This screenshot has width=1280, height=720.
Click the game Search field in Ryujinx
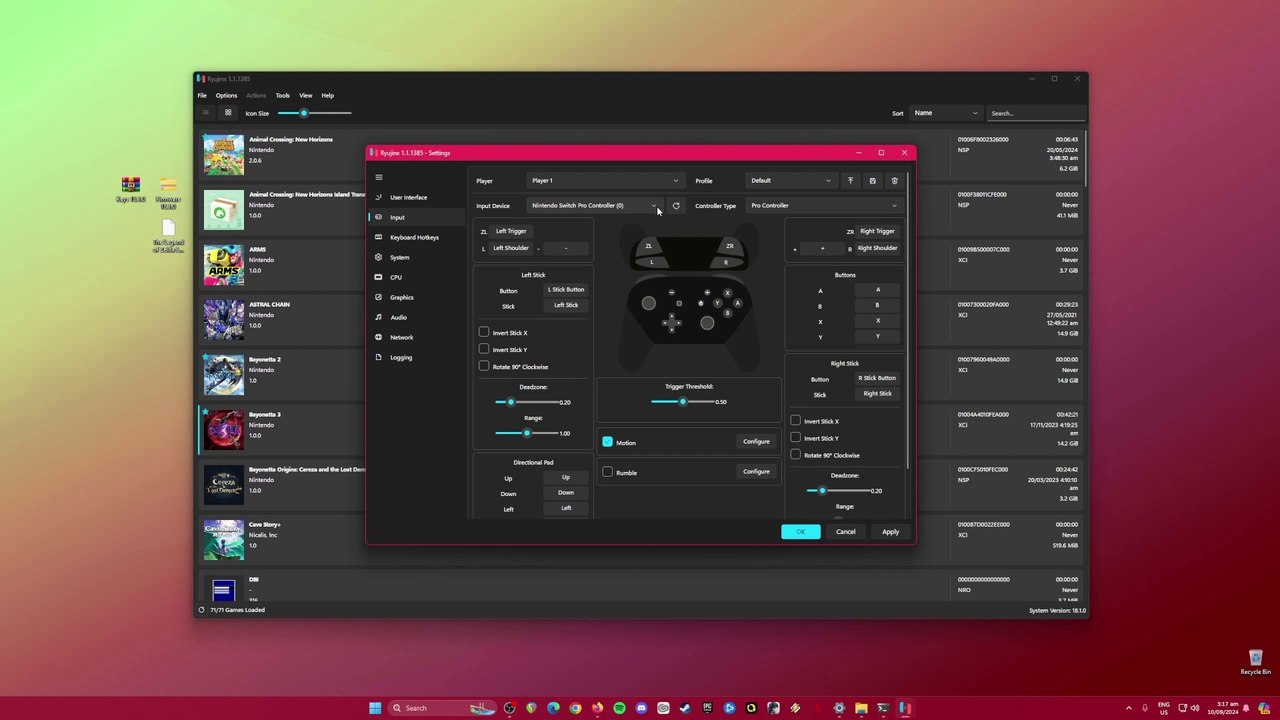1036,113
